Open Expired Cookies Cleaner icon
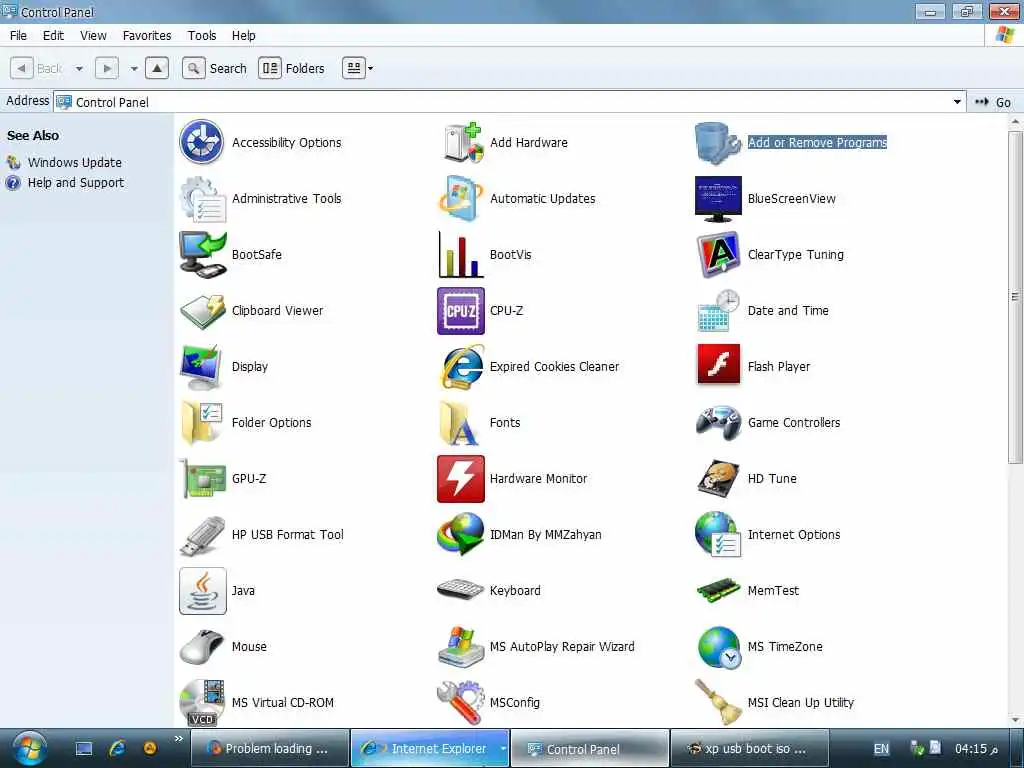 [462, 367]
